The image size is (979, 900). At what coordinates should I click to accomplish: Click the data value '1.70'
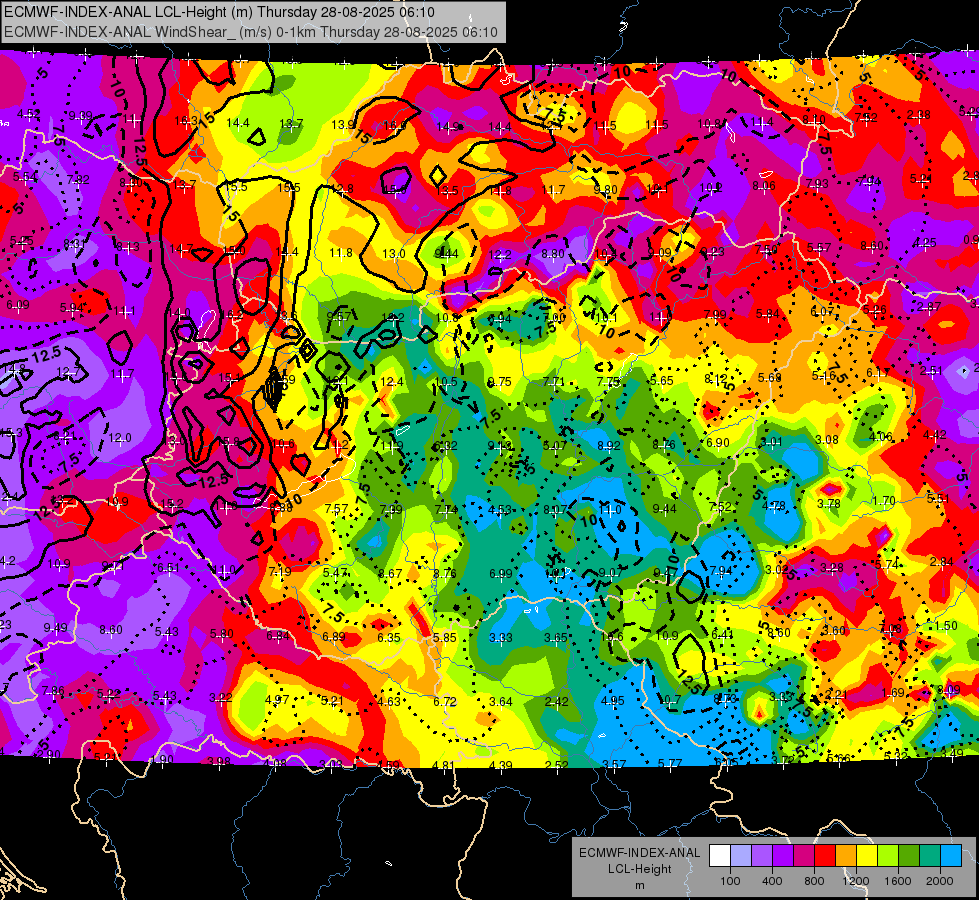[884, 501]
